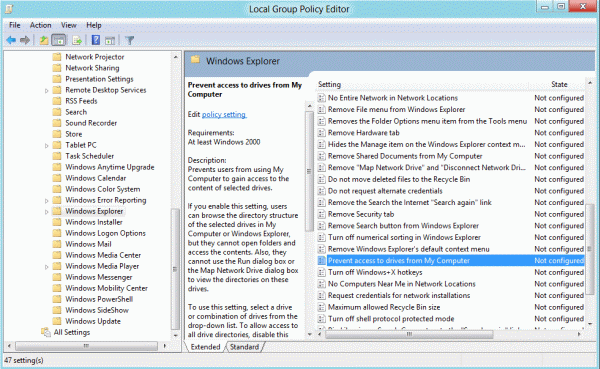Viewport: 600px width, 369px height.
Task: Click the description pane scroll-down arrow
Action: point(309,334)
